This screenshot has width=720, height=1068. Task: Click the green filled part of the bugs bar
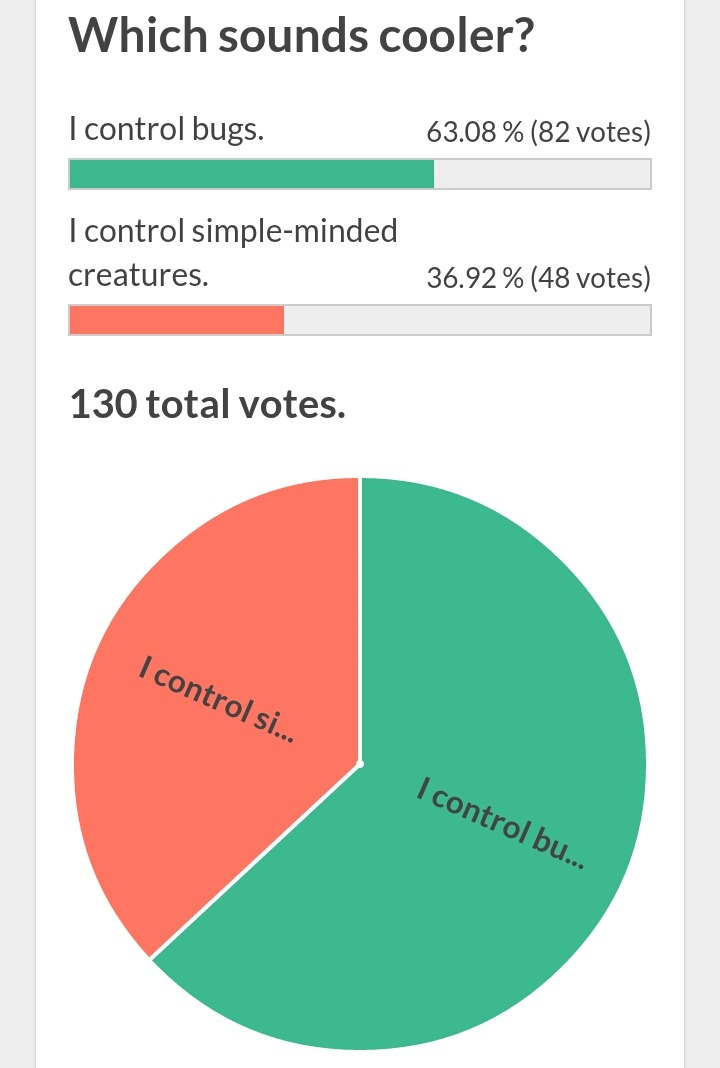pos(251,174)
